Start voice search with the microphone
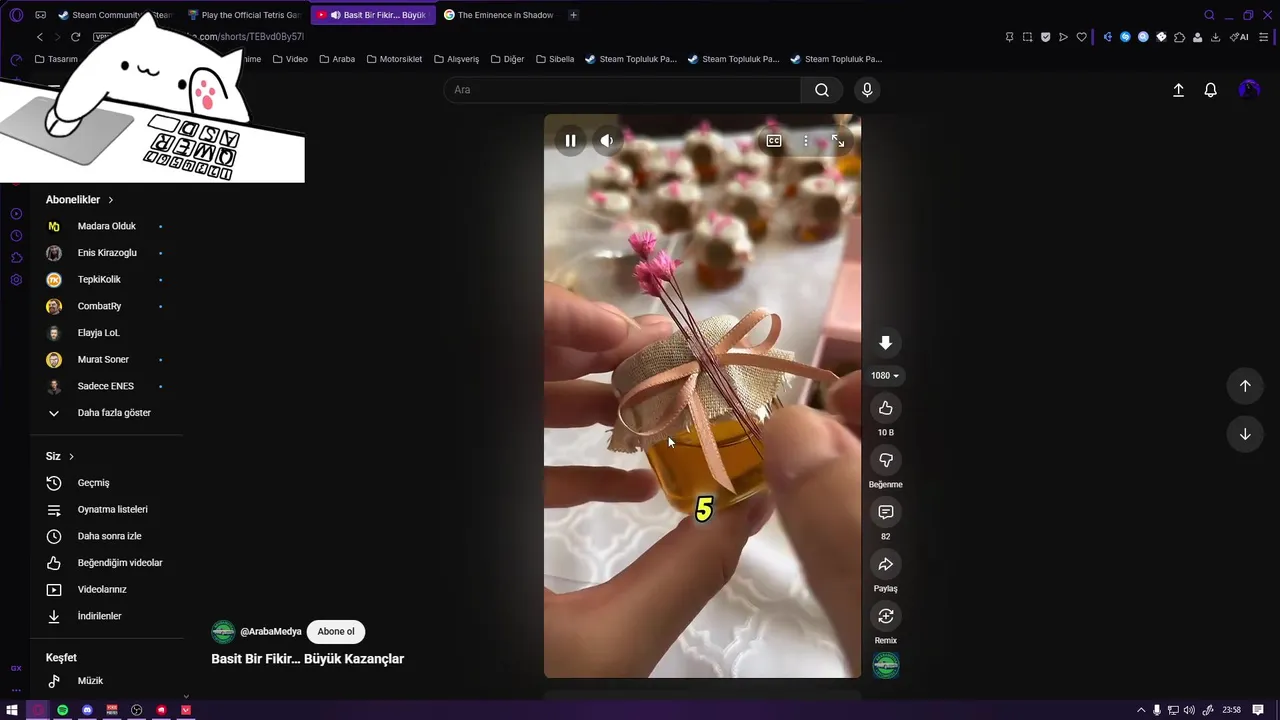1280x720 pixels. [x=867, y=90]
